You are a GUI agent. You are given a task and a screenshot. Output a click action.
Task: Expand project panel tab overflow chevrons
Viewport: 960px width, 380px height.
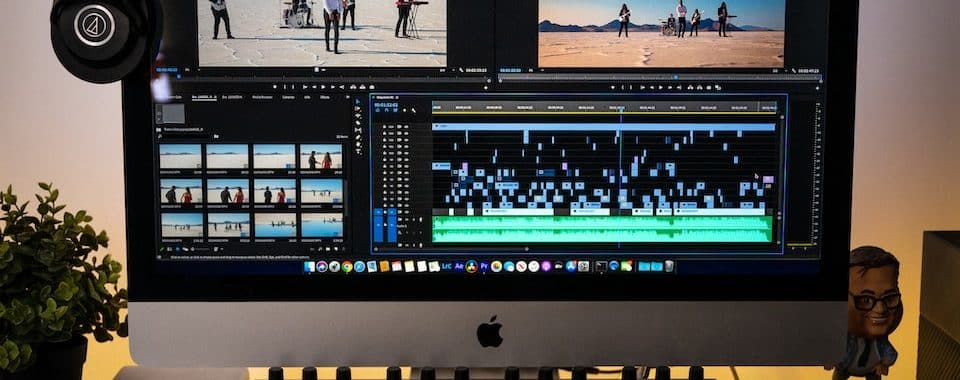[x=348, y=97]
